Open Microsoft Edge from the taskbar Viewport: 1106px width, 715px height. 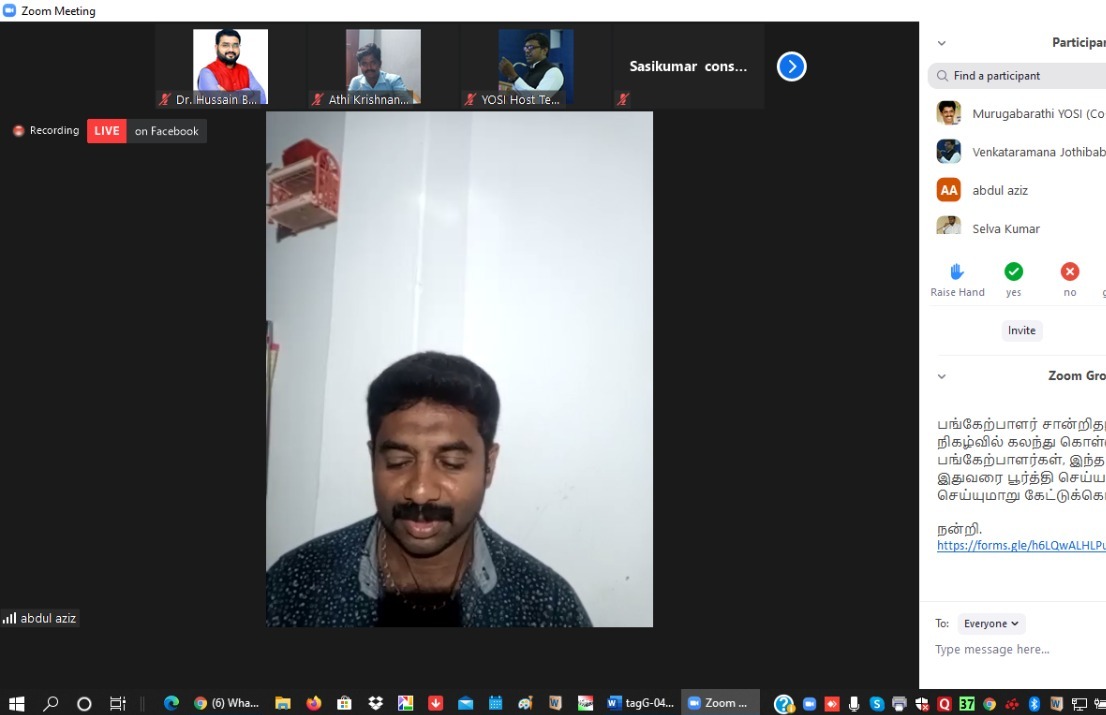171,703
